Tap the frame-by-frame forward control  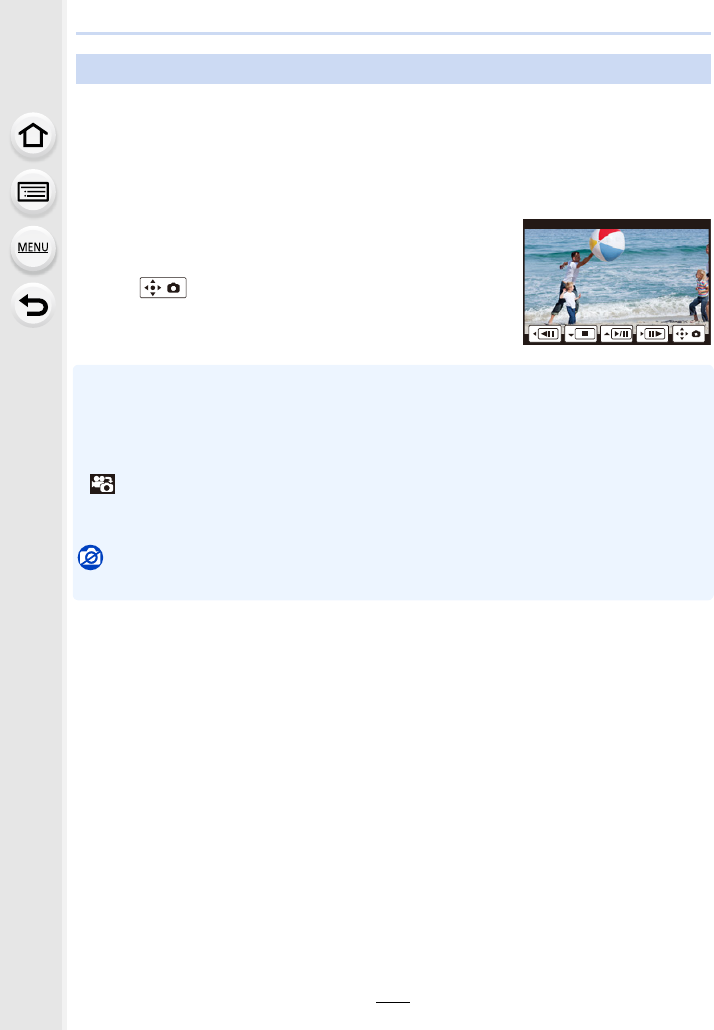(x=652, y=334)
